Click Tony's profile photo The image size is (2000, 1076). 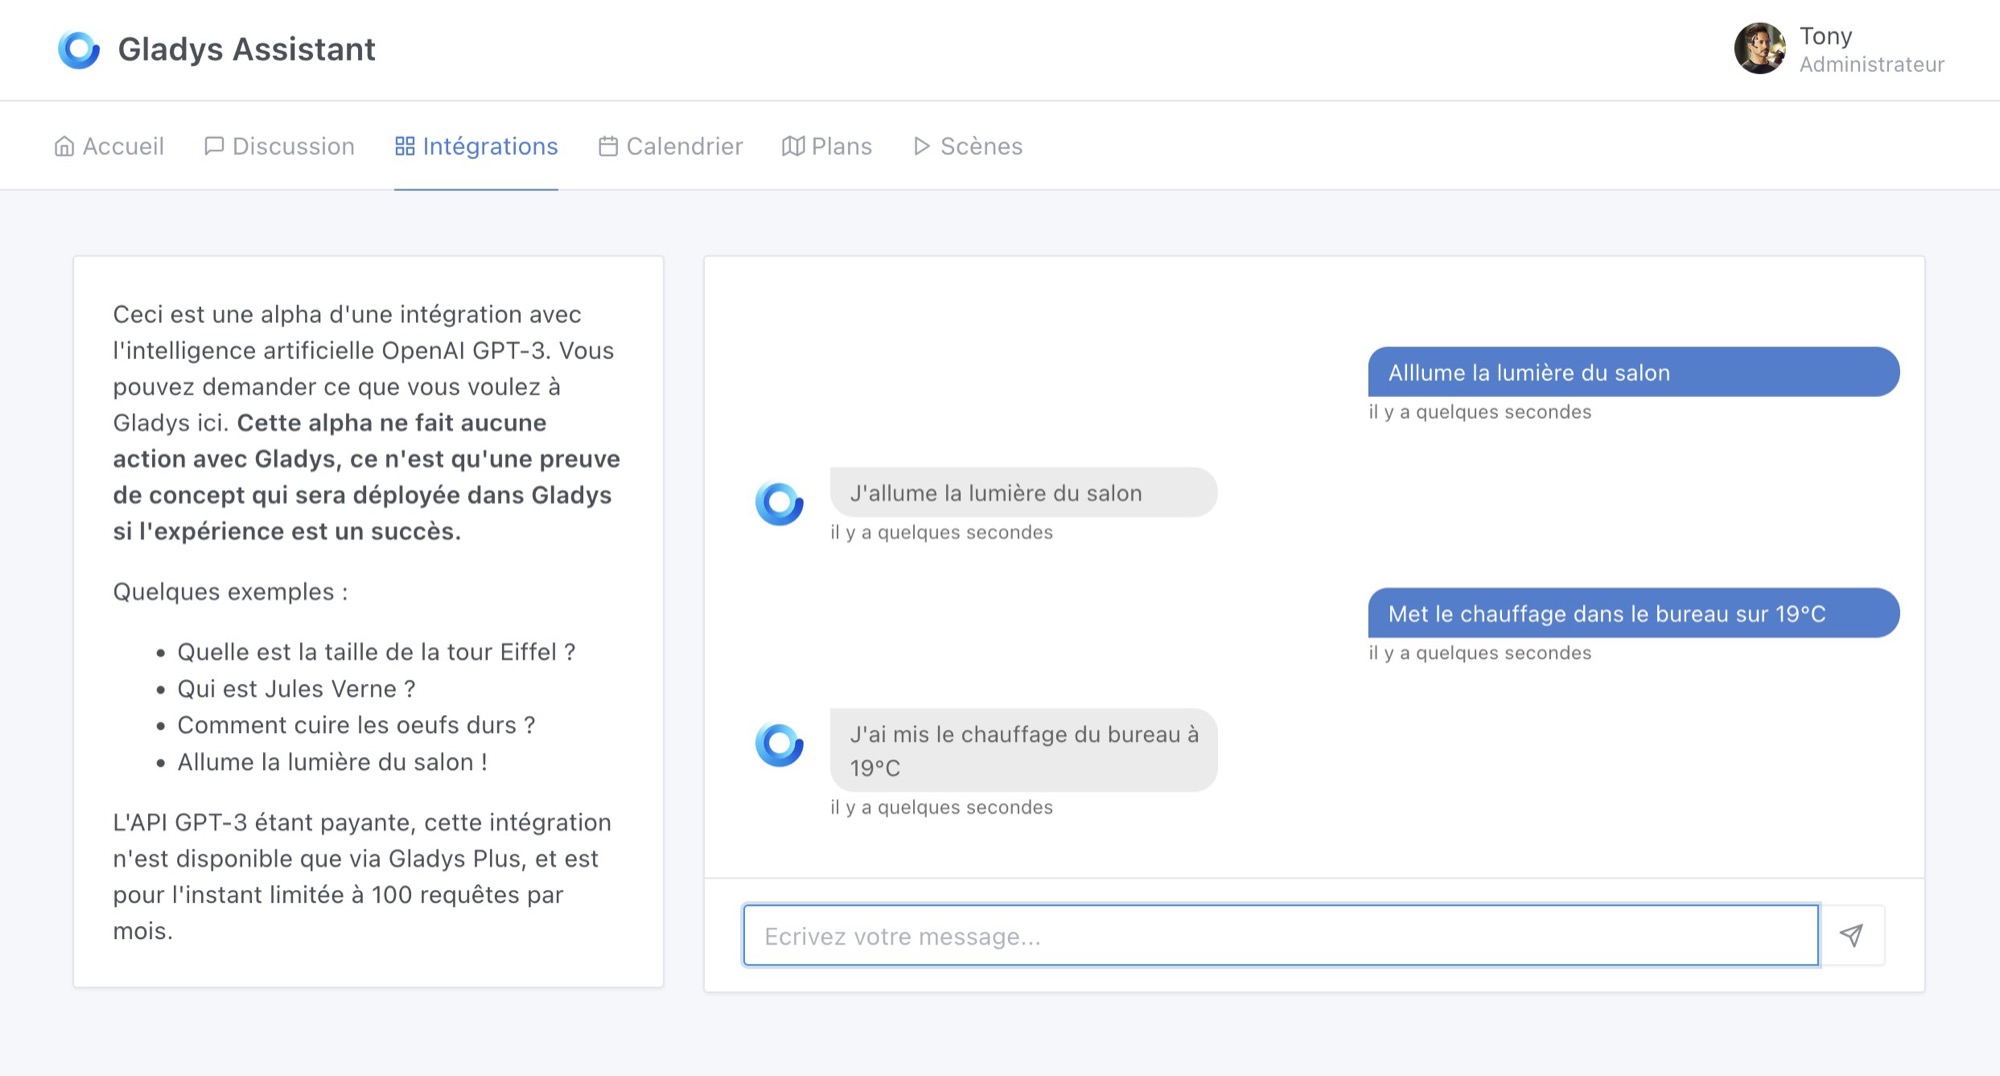[x=1760, y=49]
